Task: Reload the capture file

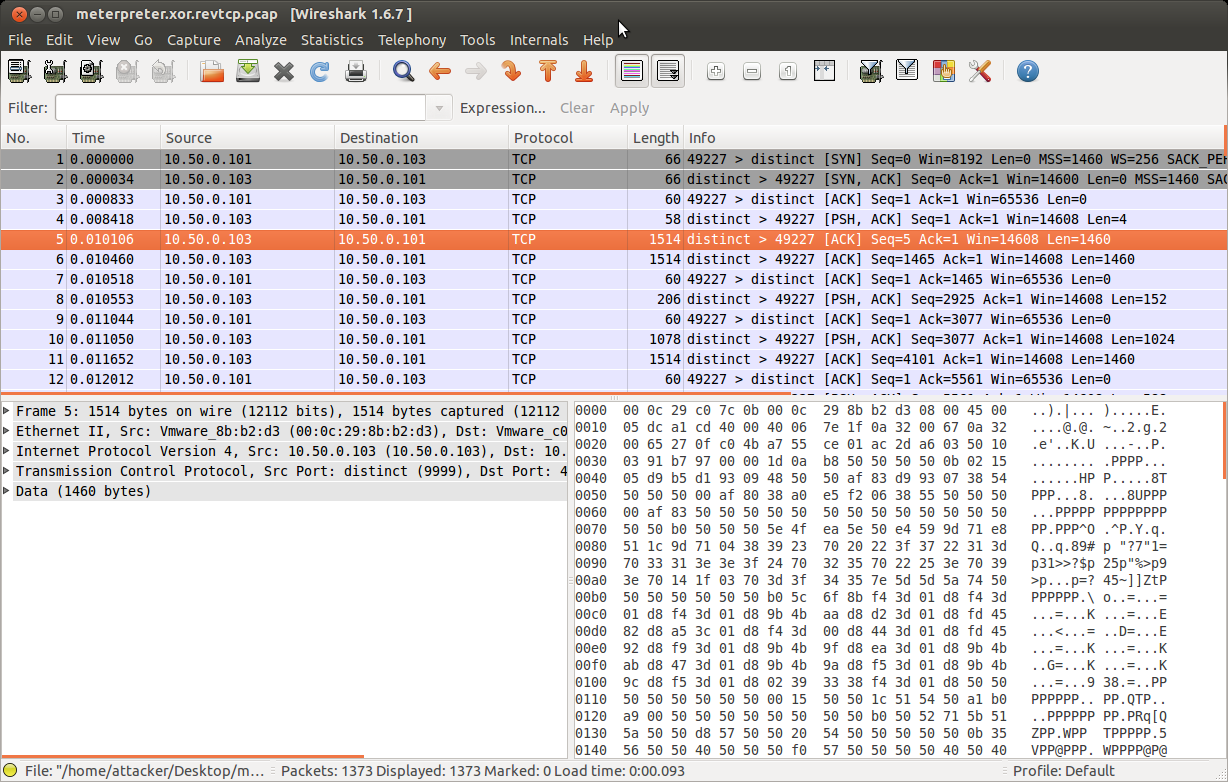Action: (x=320, y=71)
